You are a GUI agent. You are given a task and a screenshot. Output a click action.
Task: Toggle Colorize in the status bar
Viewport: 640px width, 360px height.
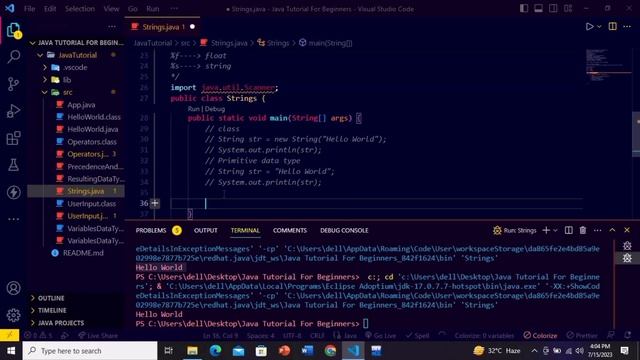point(540,336)
